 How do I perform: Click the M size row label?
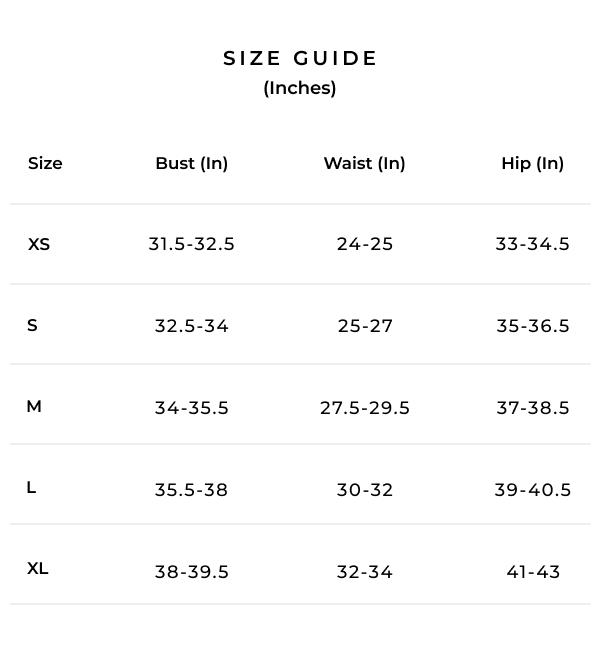pos(34,406)
